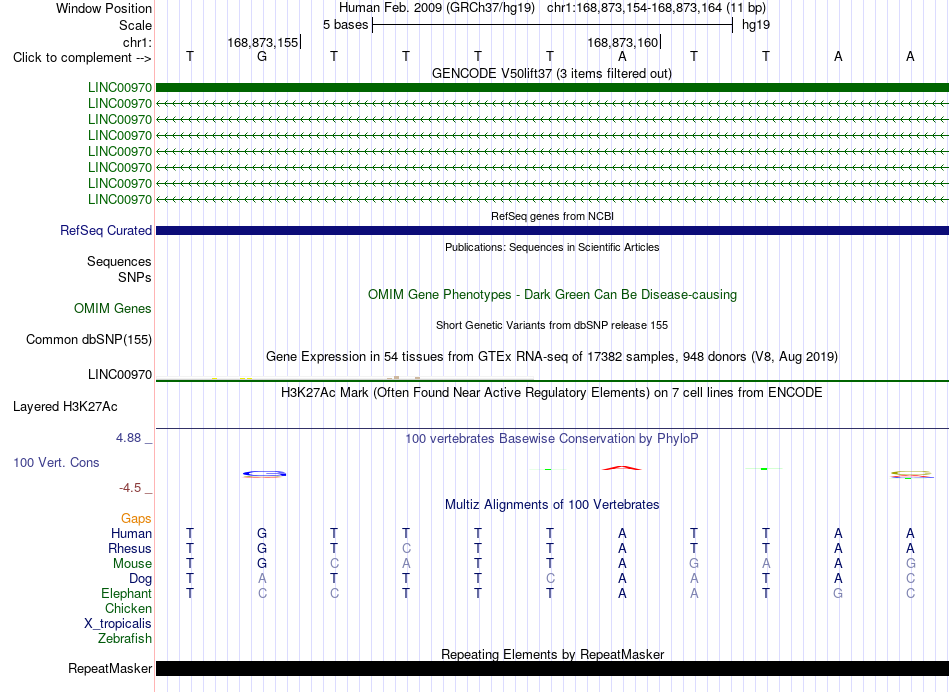Screen dimensions: 950x692
Task: Click the lone G base in the Elephant row
Action: coord(838,593)
